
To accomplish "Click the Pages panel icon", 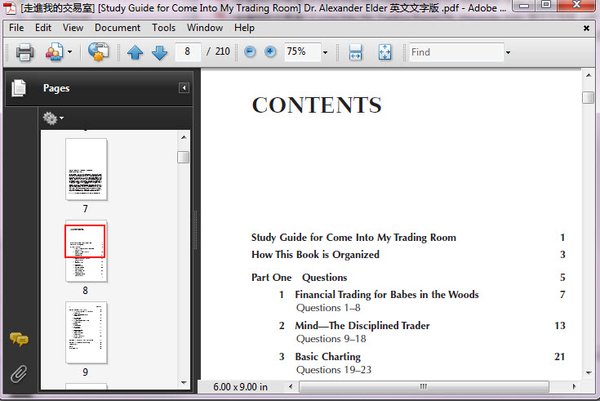I will click(x=19, y=88).
